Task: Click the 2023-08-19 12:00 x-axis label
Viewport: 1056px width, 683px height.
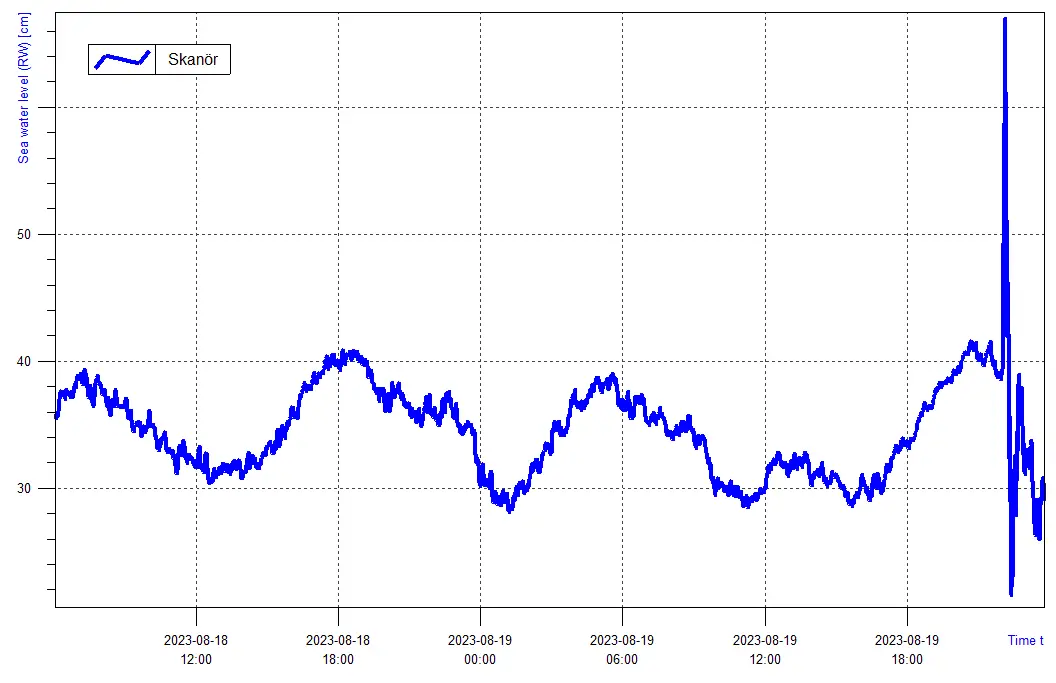Action: click(x=765, y=649)
